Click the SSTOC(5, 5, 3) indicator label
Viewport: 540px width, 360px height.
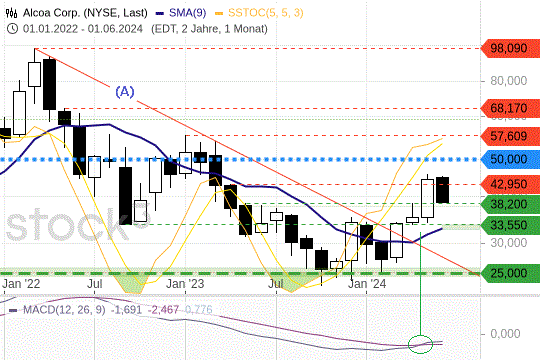point(266,13)
